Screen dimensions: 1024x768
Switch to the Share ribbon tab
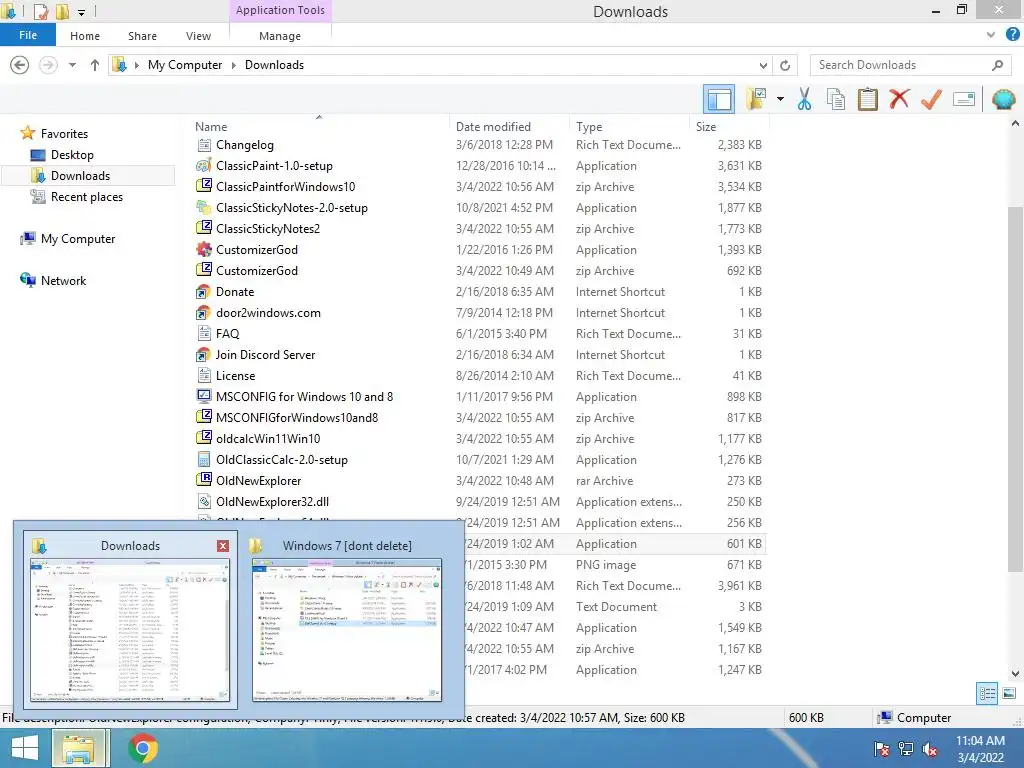(142, 36)
